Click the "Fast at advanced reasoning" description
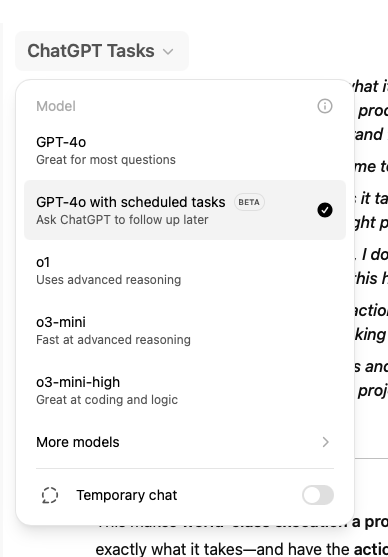The width and height of the screenshot is (388, 557). [113, 340]
